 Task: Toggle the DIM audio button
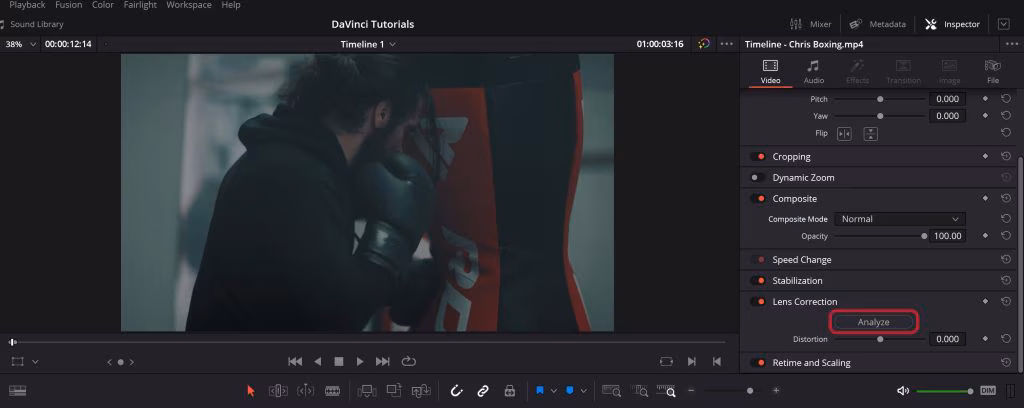tap(988, 390)
